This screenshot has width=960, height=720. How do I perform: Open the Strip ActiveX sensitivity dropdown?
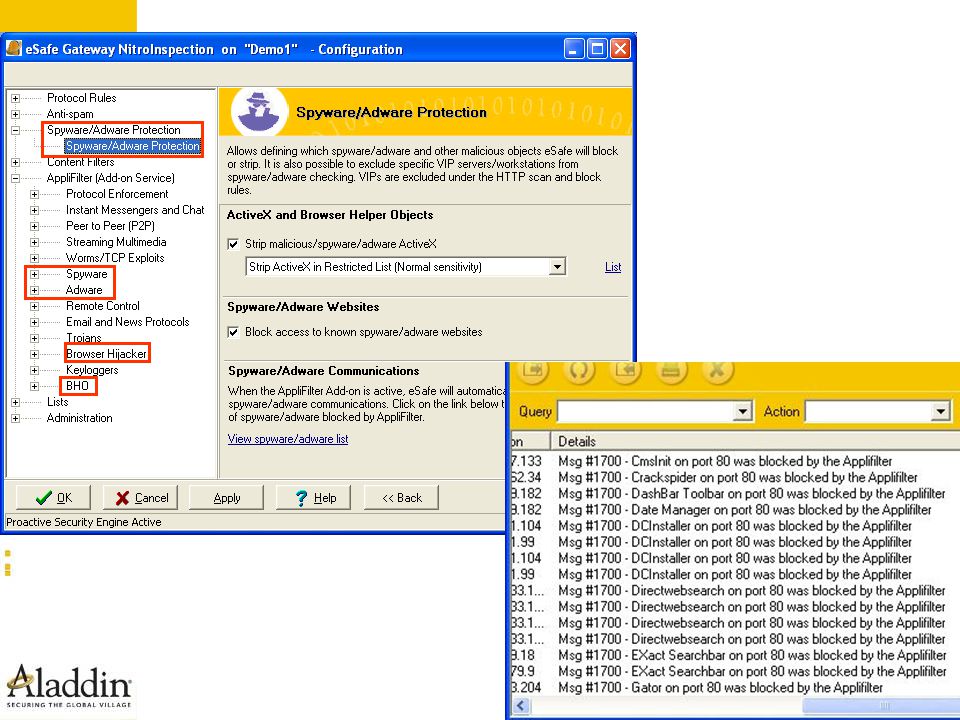pyautogui.click(x=557, y=266)
